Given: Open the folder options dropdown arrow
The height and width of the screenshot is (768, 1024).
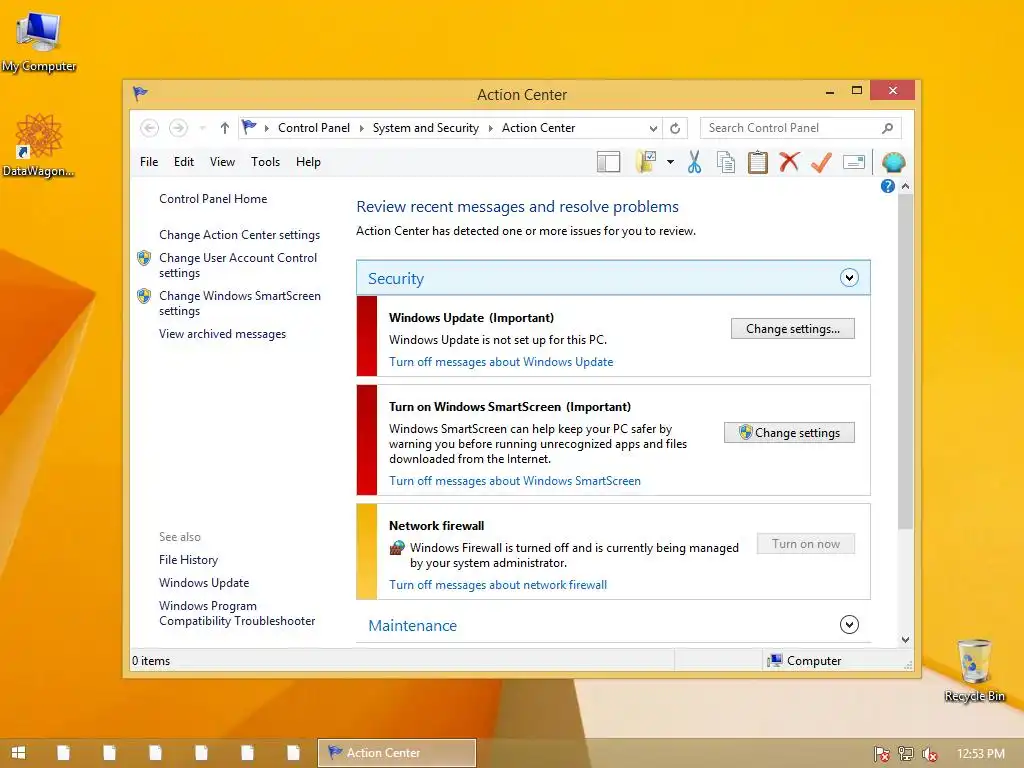Looking at the screenshot, I should click(x=670, y=162).
